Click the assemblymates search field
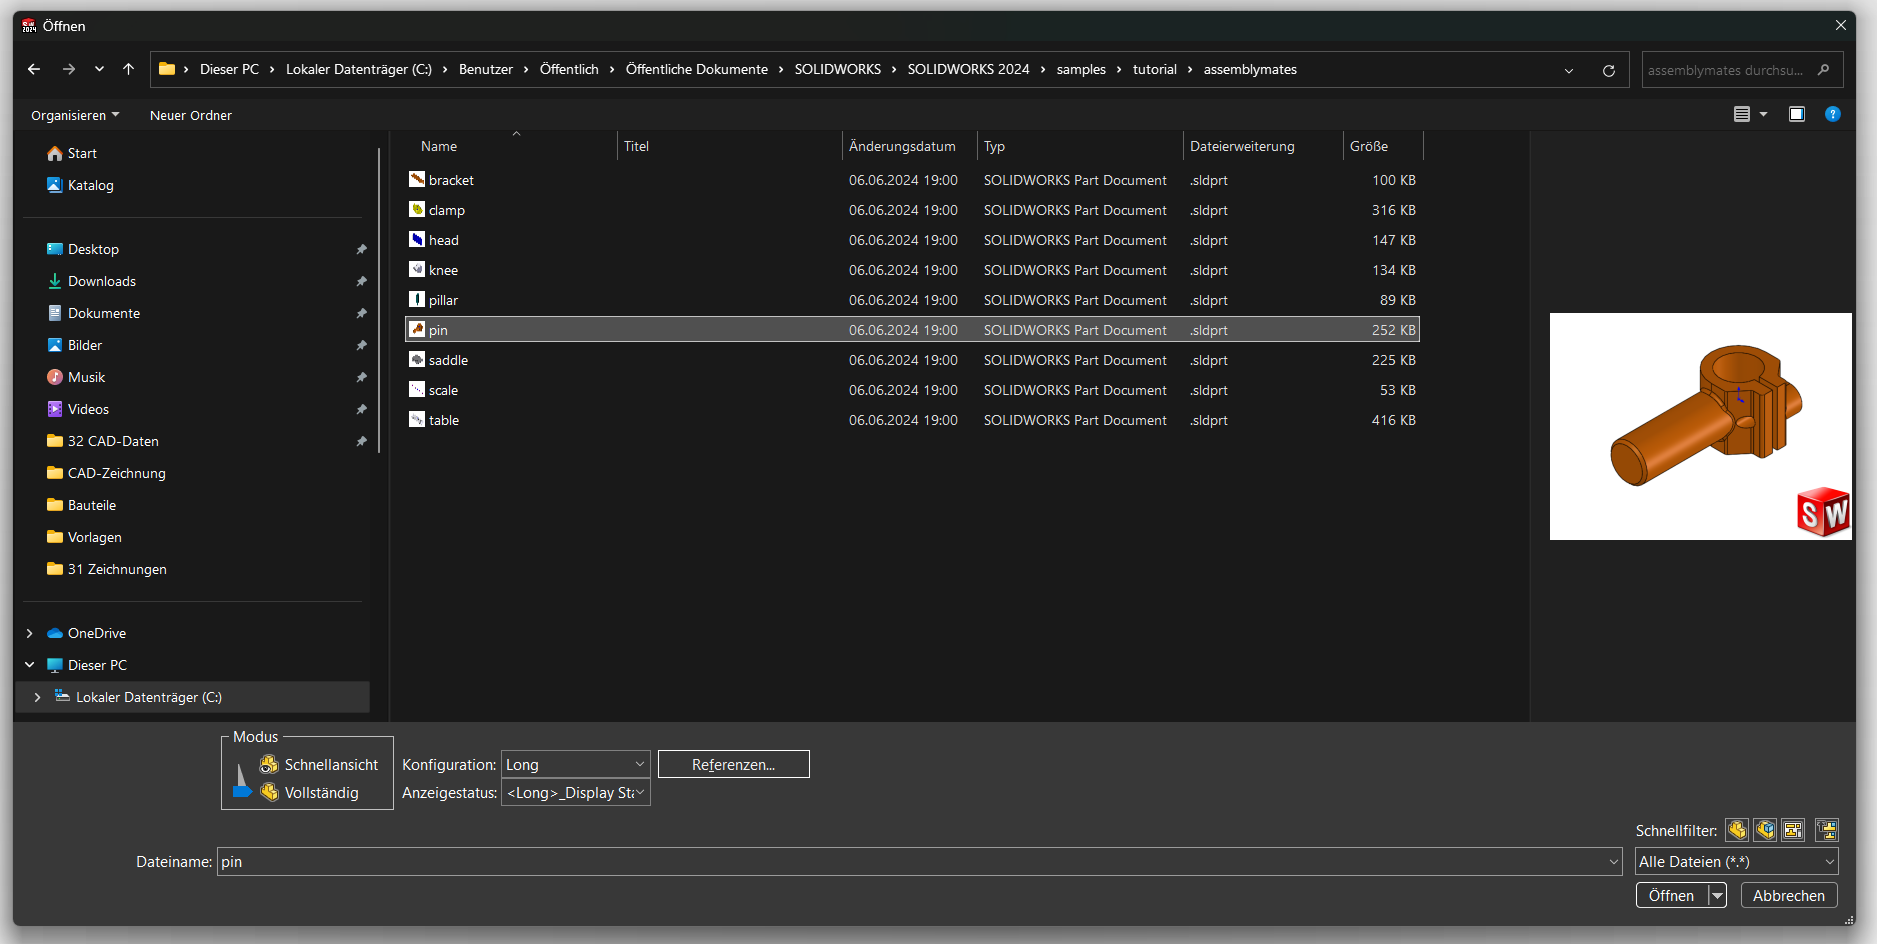The height and width of the screenshot is (944, 1877). (1742, 70)
